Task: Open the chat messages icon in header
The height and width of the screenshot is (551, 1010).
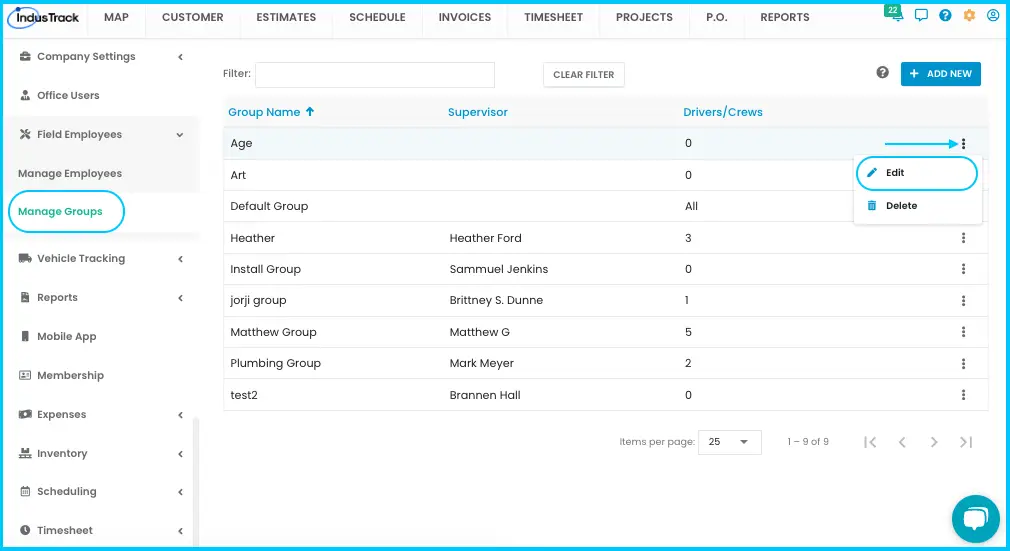Action: 921,15
